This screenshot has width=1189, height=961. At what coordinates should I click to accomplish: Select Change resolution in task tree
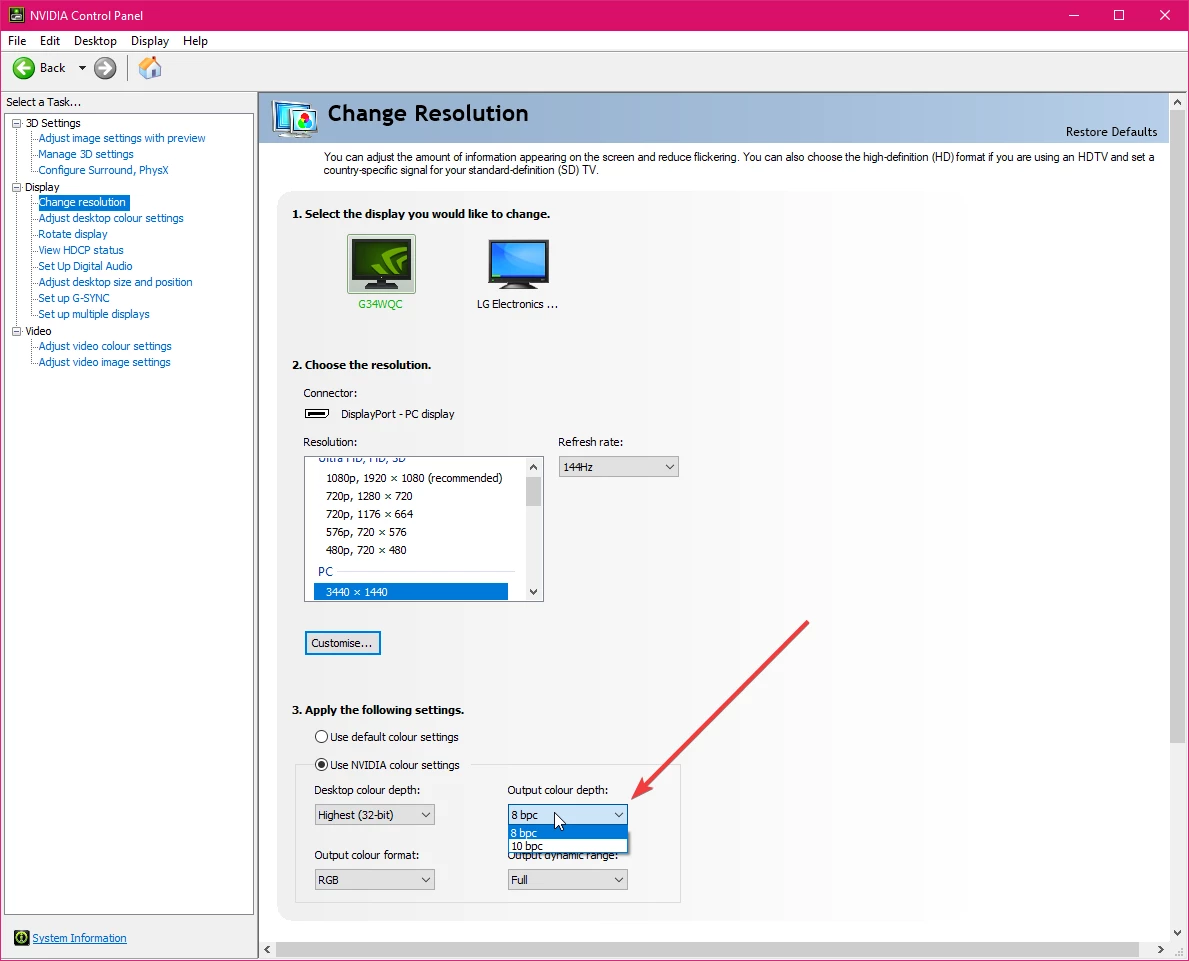(83, 203)
